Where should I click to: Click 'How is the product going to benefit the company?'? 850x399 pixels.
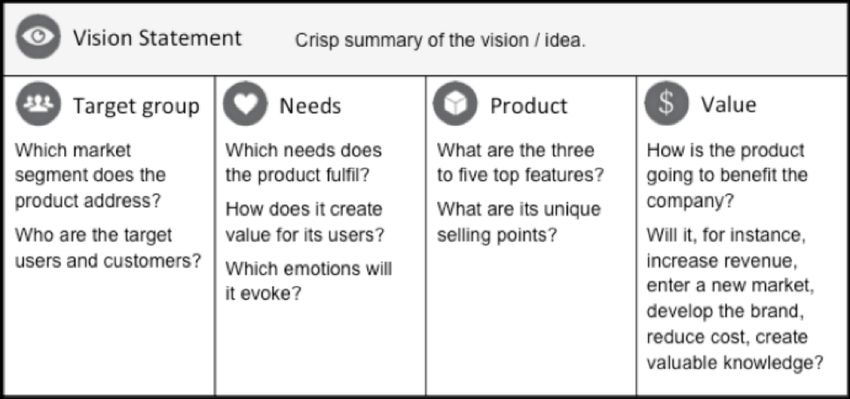(x=727, y=175)
